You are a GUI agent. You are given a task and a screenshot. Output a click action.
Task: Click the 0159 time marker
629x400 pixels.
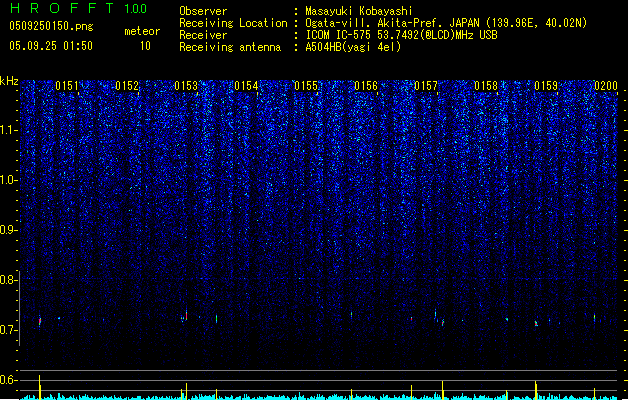pyautogui.click(x=546, y=86)
